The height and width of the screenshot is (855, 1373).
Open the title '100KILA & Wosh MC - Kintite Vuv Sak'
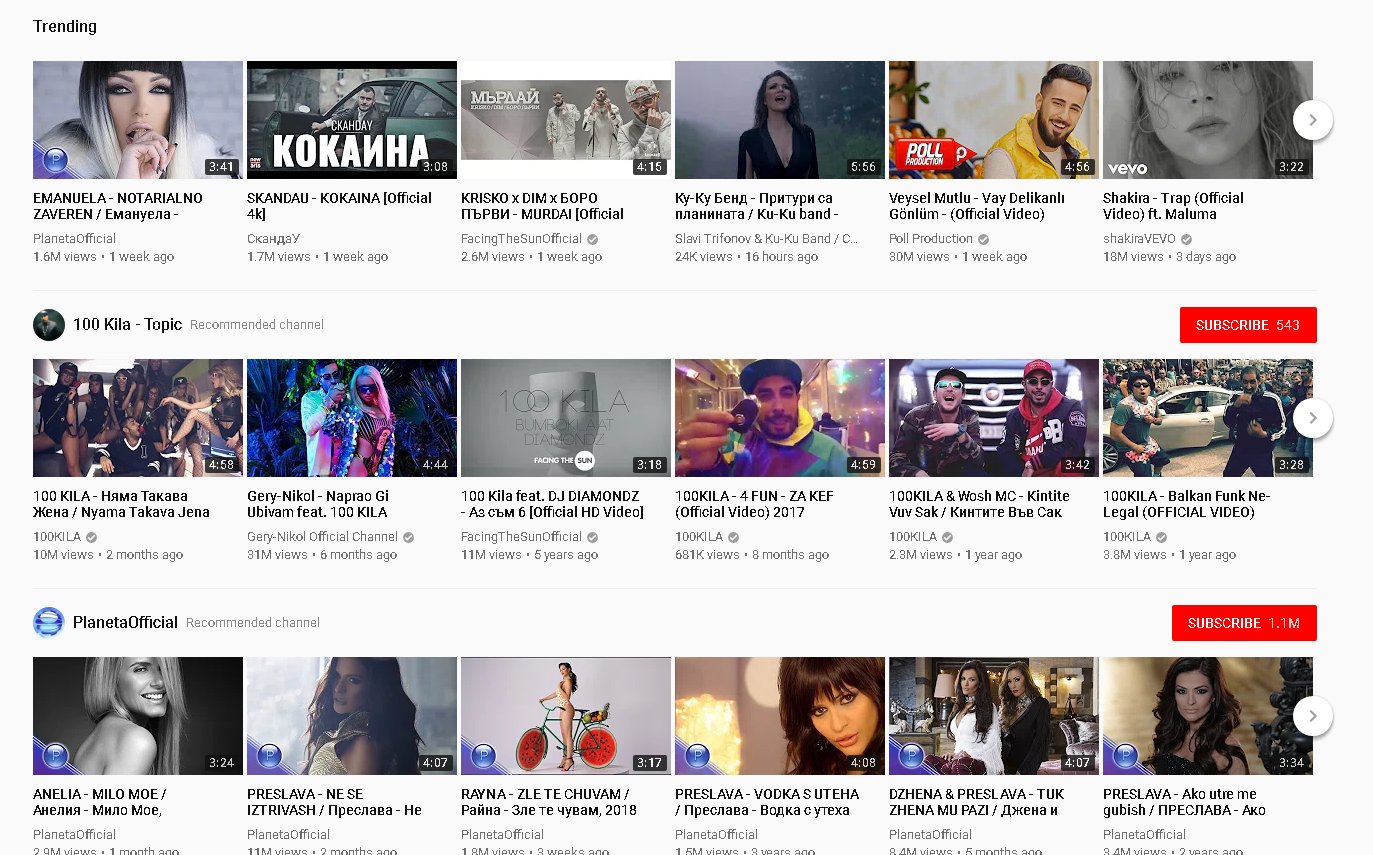click(x=979, y=504)
